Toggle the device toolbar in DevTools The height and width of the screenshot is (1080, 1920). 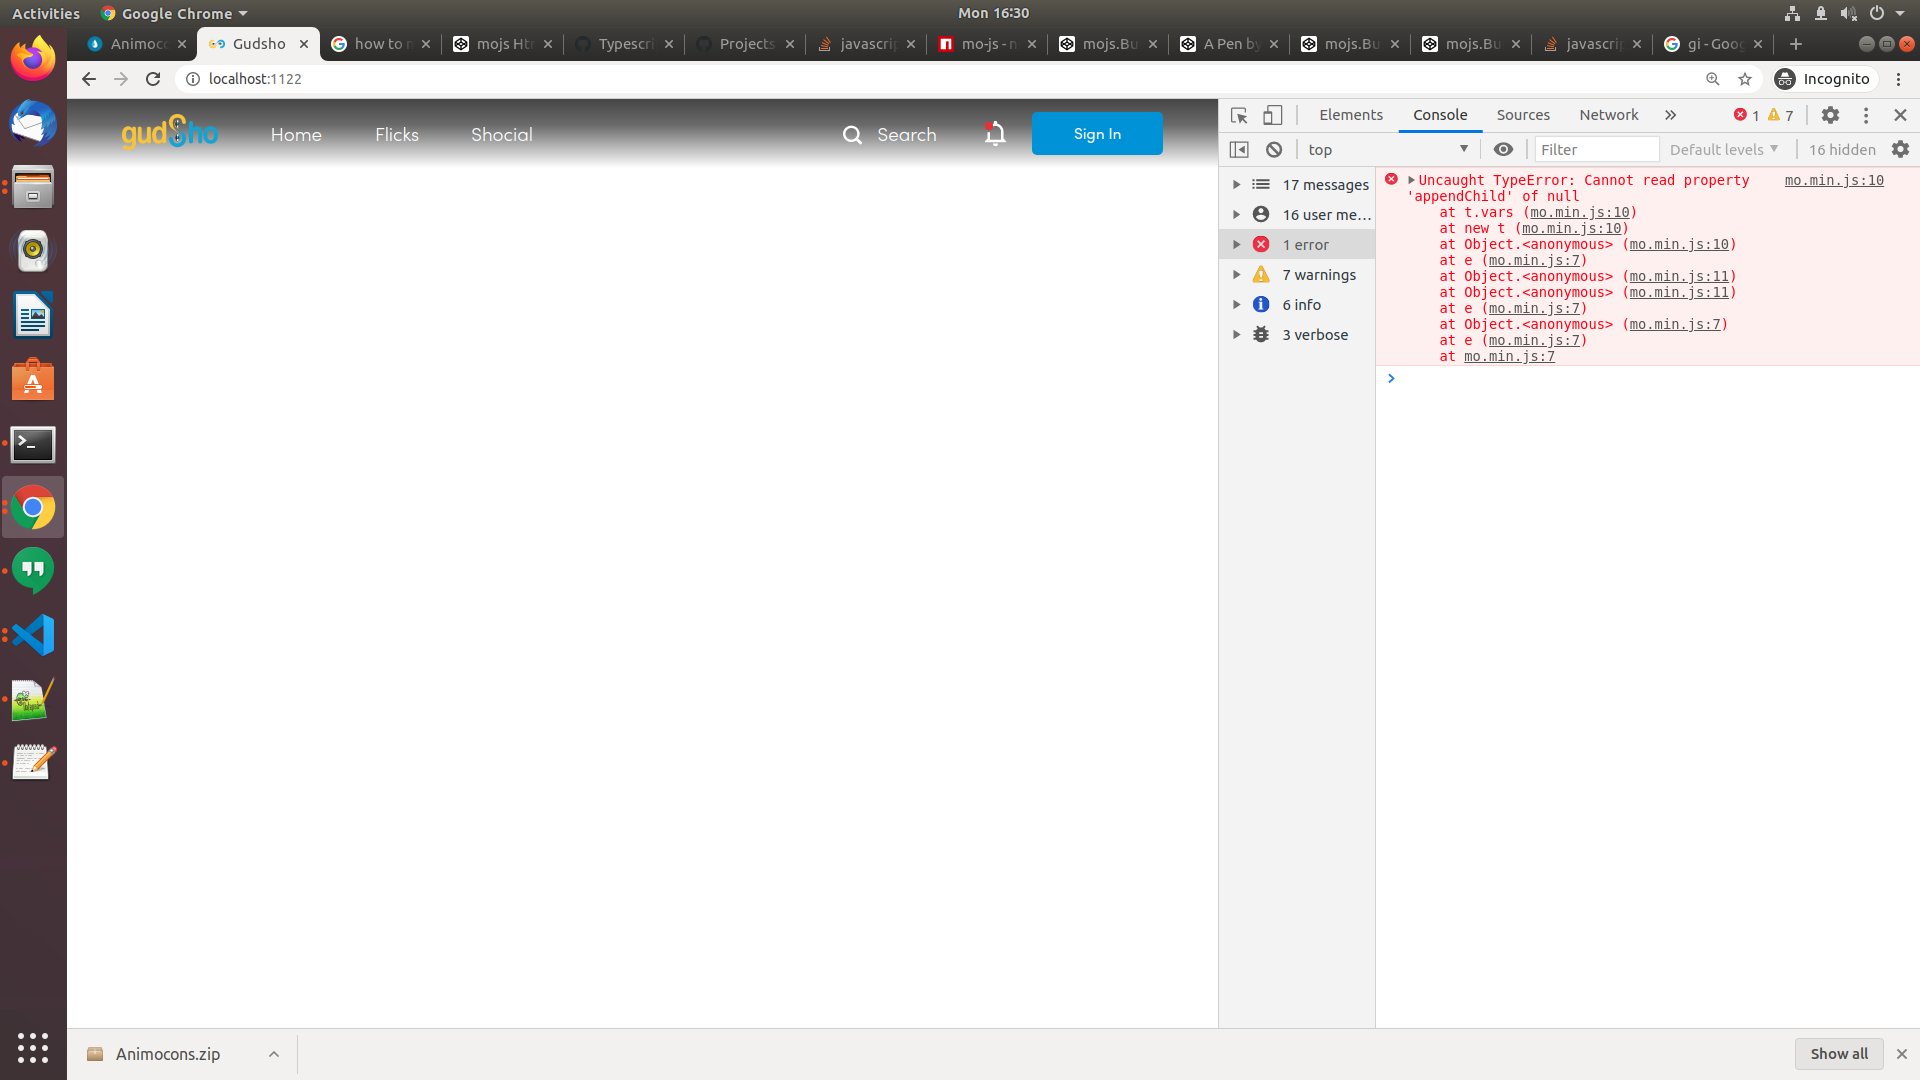click(1272, 115)
